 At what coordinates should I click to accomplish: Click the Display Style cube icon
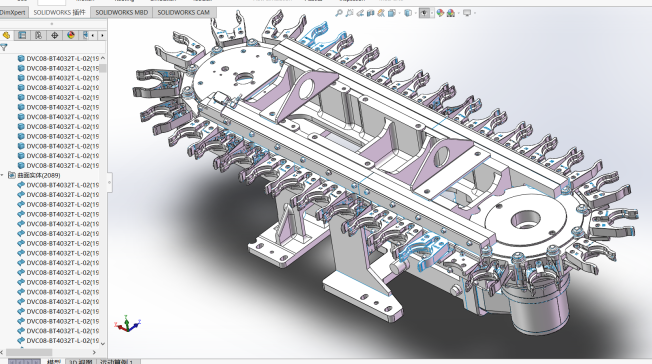(x=408, y=13)
